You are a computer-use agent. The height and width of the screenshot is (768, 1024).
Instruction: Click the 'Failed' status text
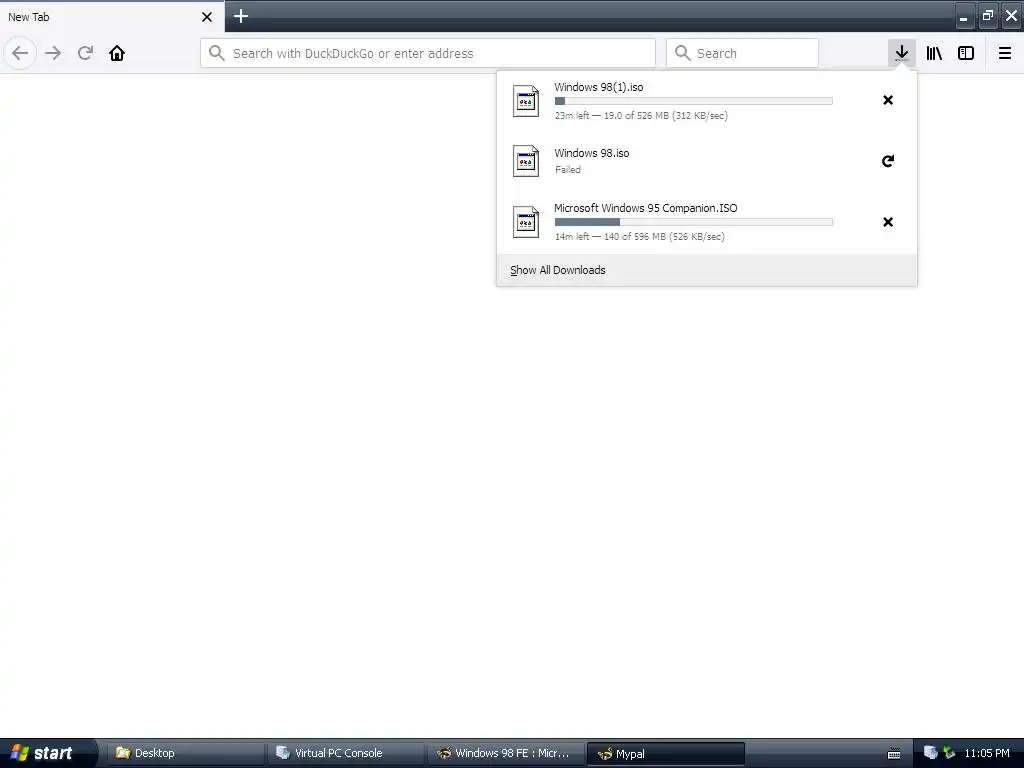568,169
